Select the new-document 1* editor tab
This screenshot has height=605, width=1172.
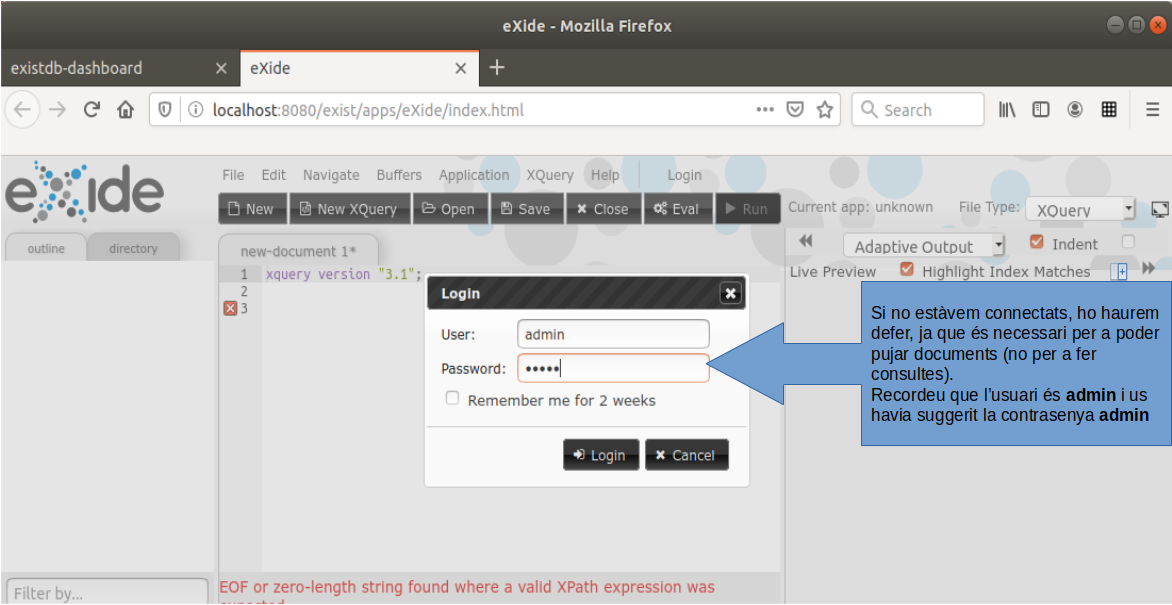point(299,251)
